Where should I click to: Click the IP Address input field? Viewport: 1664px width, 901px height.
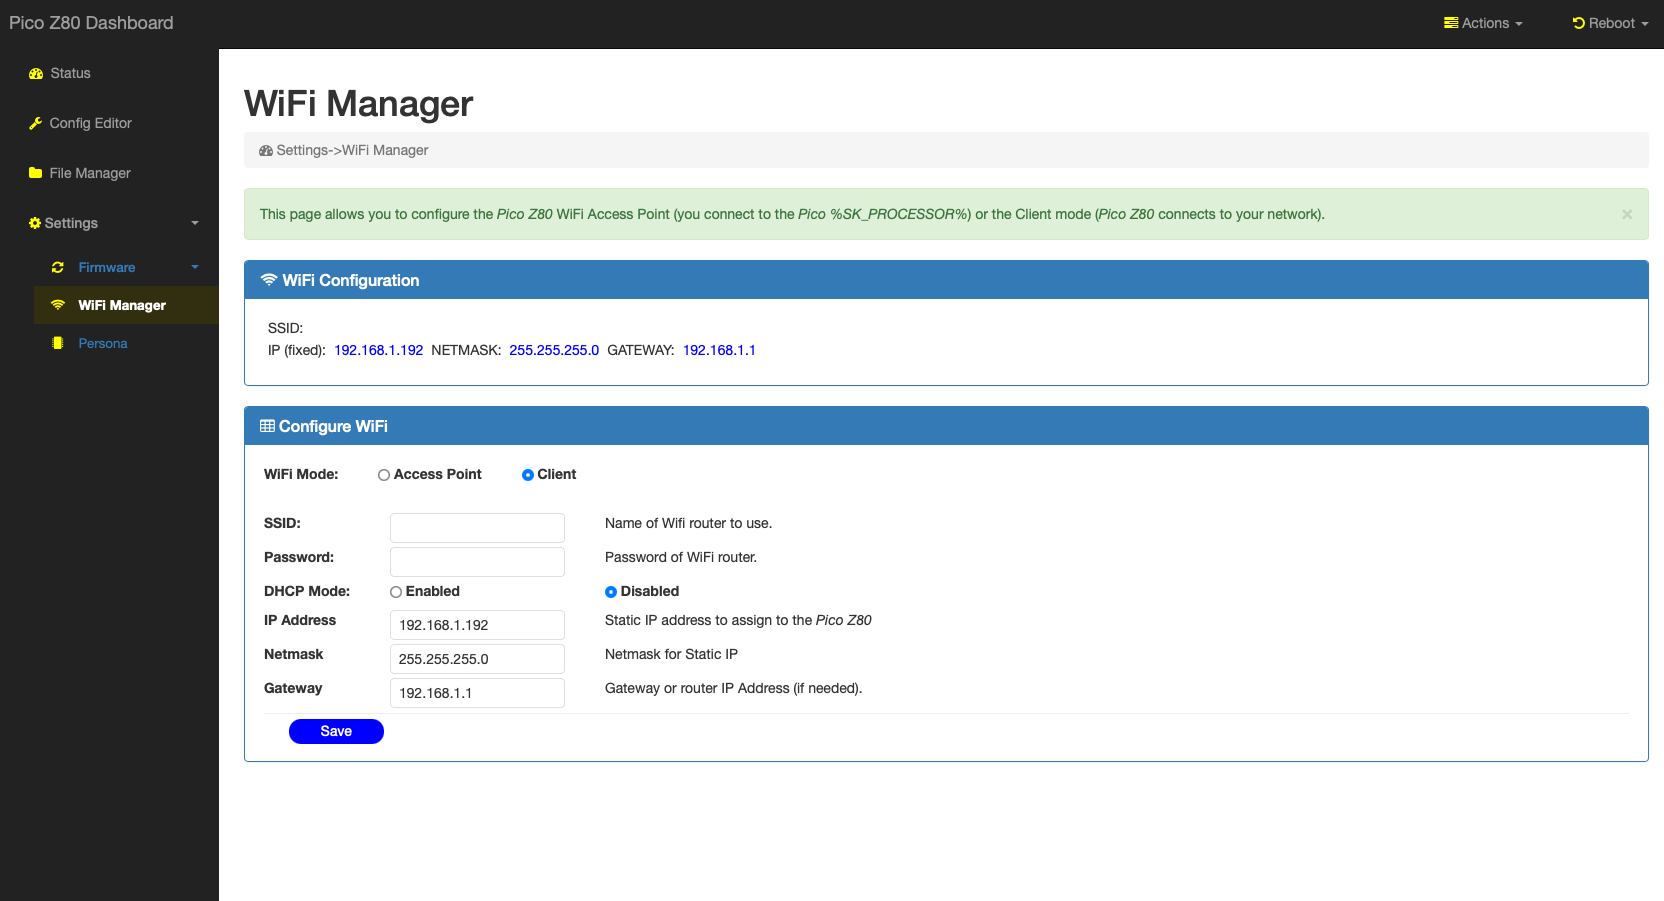(477, 624)
